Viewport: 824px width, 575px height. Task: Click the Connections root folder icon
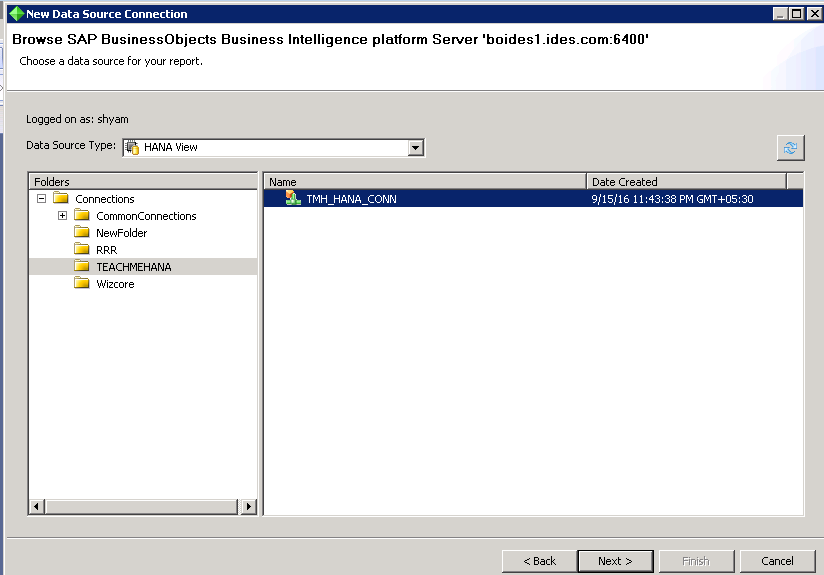tap(61, 199)
